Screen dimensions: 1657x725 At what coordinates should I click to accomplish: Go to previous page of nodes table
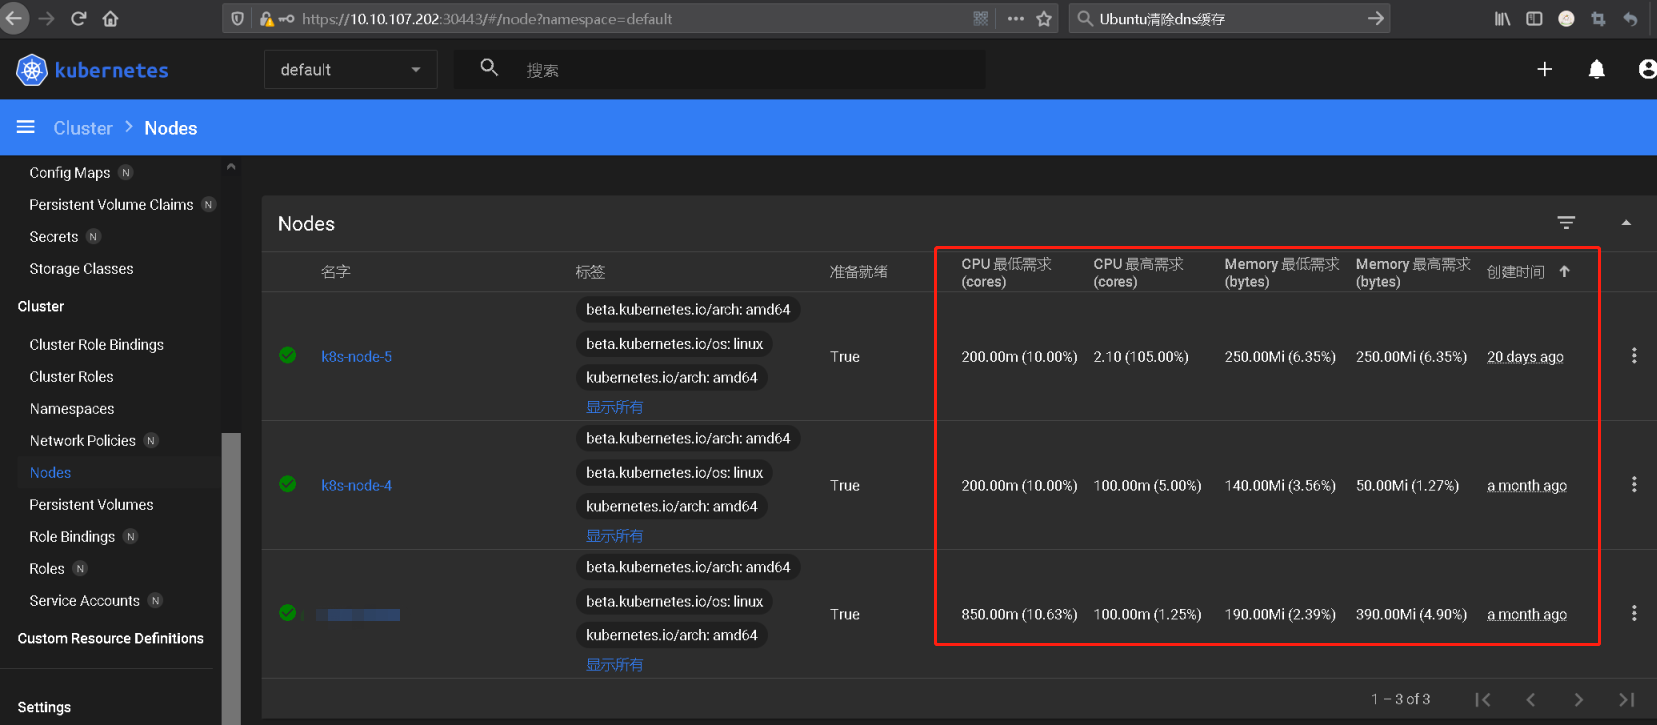pyautogui.click(x=1530, y=700)
